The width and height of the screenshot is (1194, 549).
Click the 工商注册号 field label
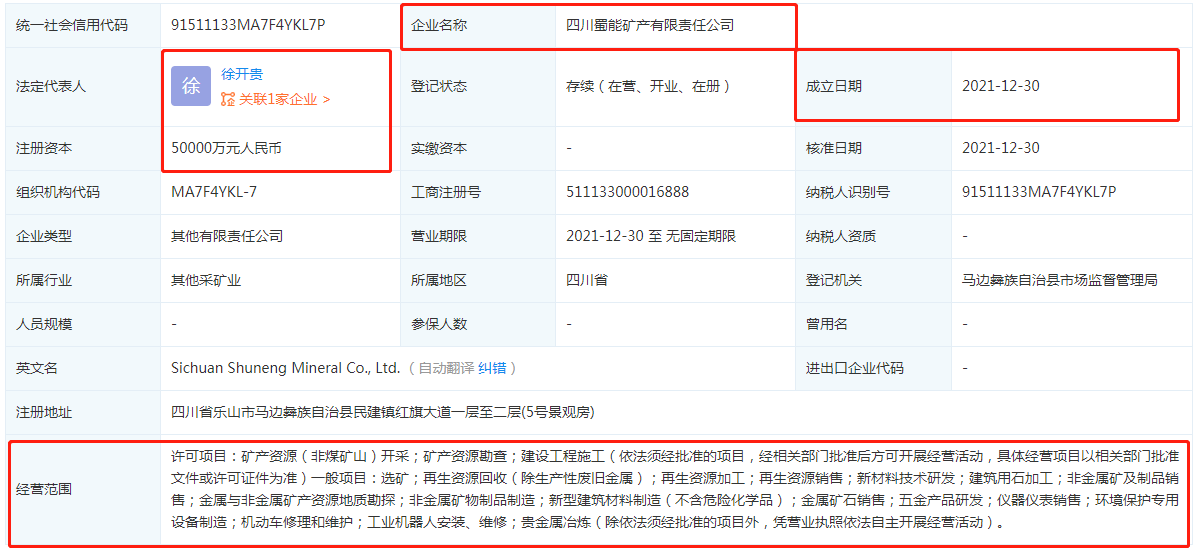click(445, 192)
